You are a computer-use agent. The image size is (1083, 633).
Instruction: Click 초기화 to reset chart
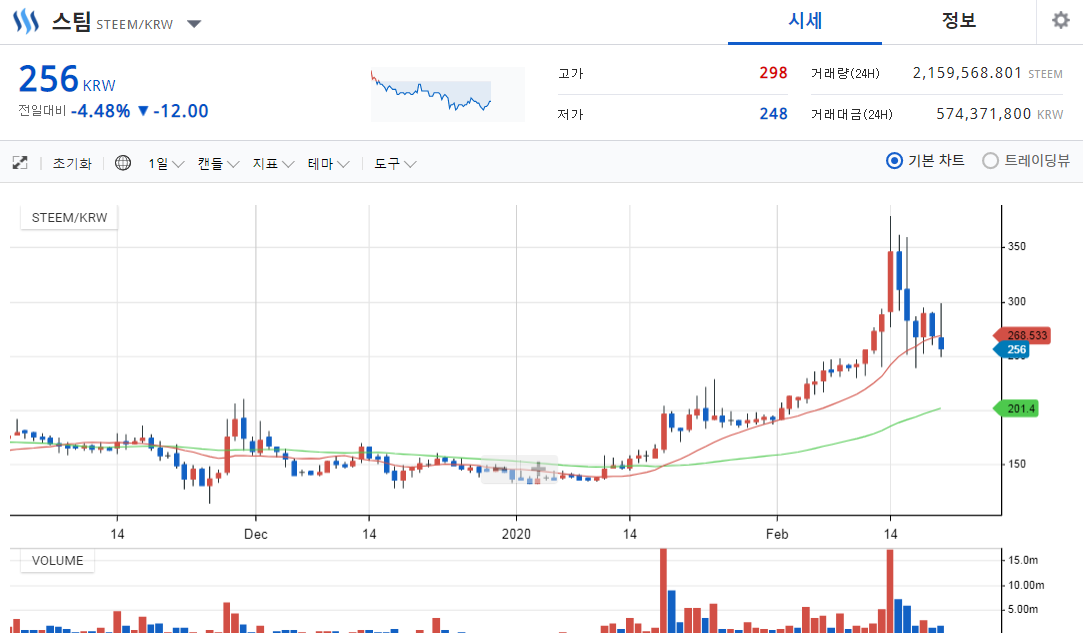[72, 164]
